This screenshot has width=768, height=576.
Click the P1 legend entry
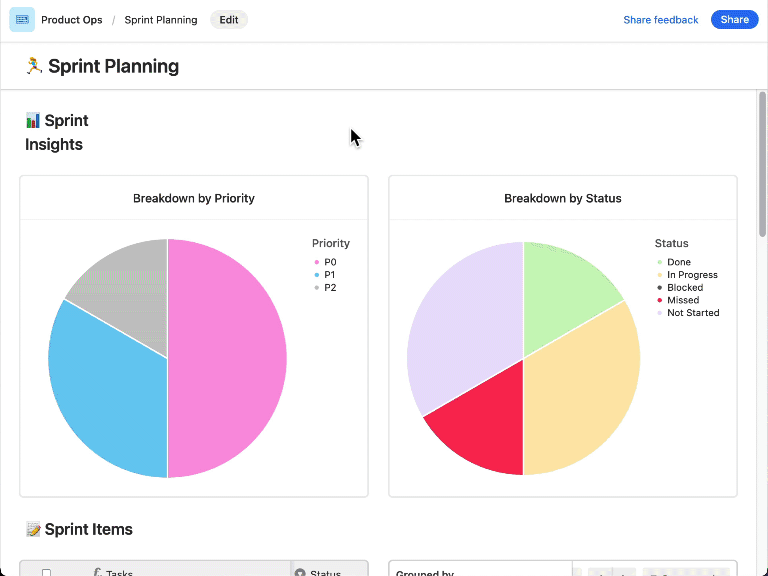coord(325,275)
